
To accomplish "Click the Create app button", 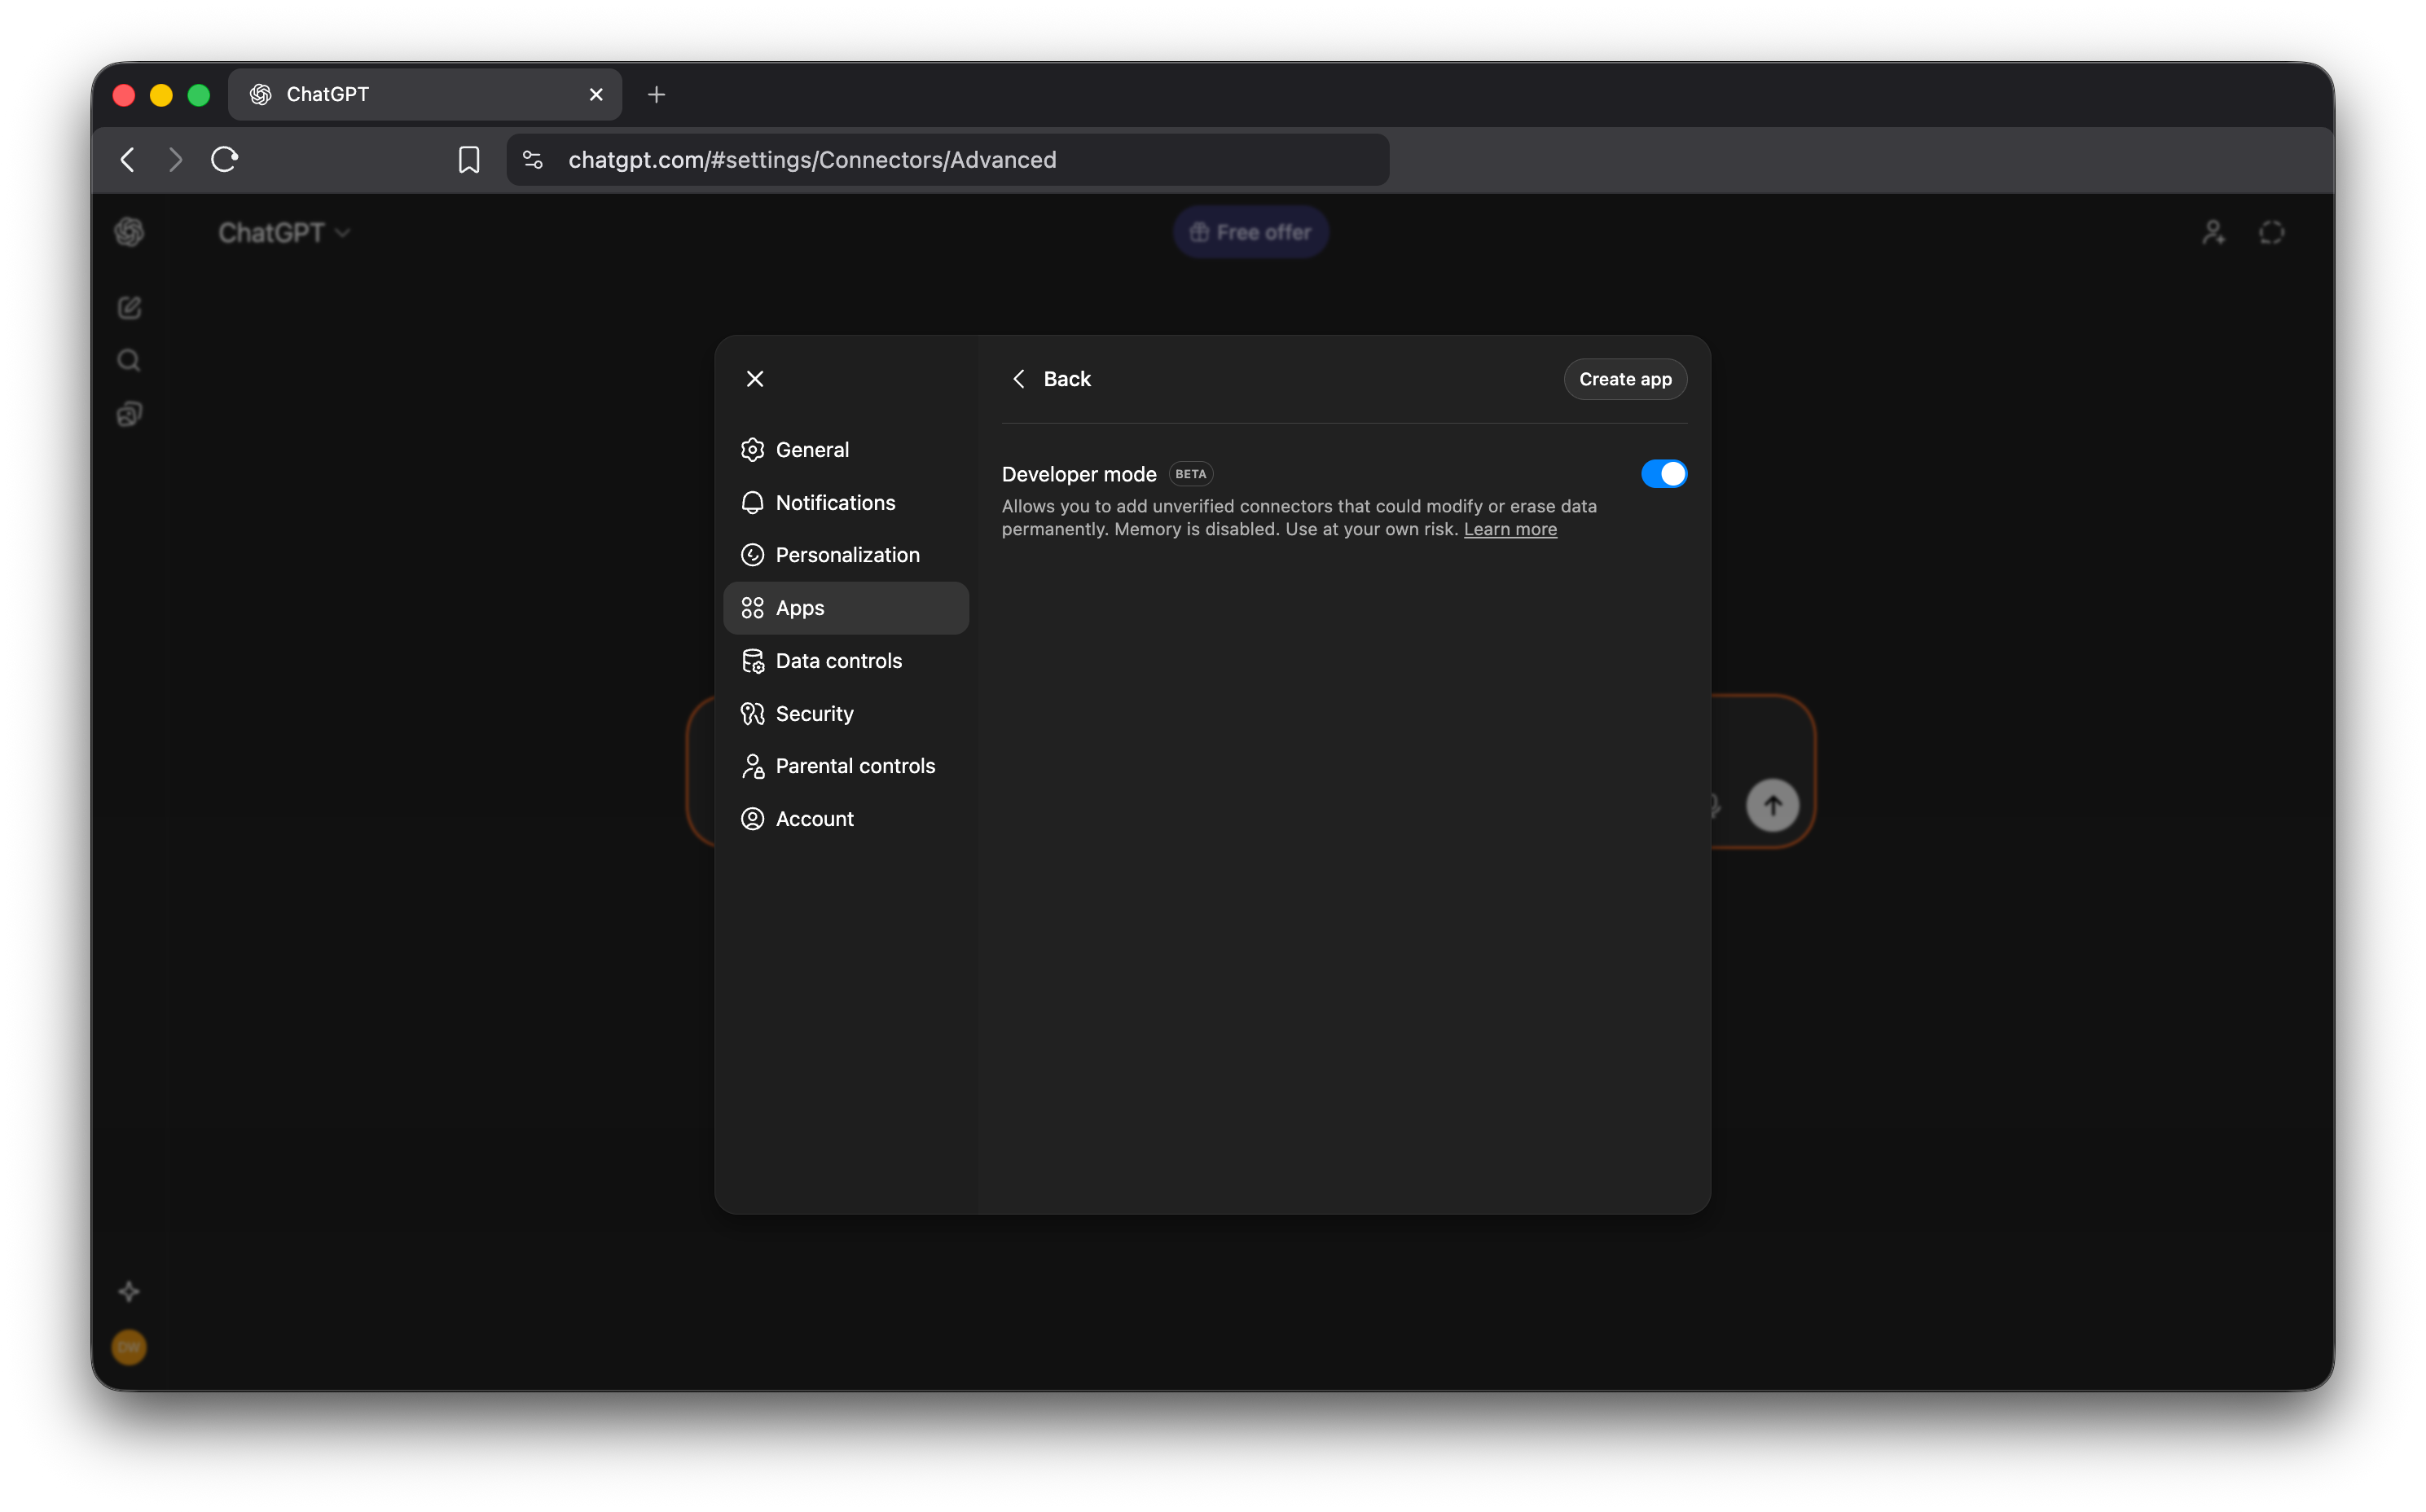I will (x=1624, y=379).
